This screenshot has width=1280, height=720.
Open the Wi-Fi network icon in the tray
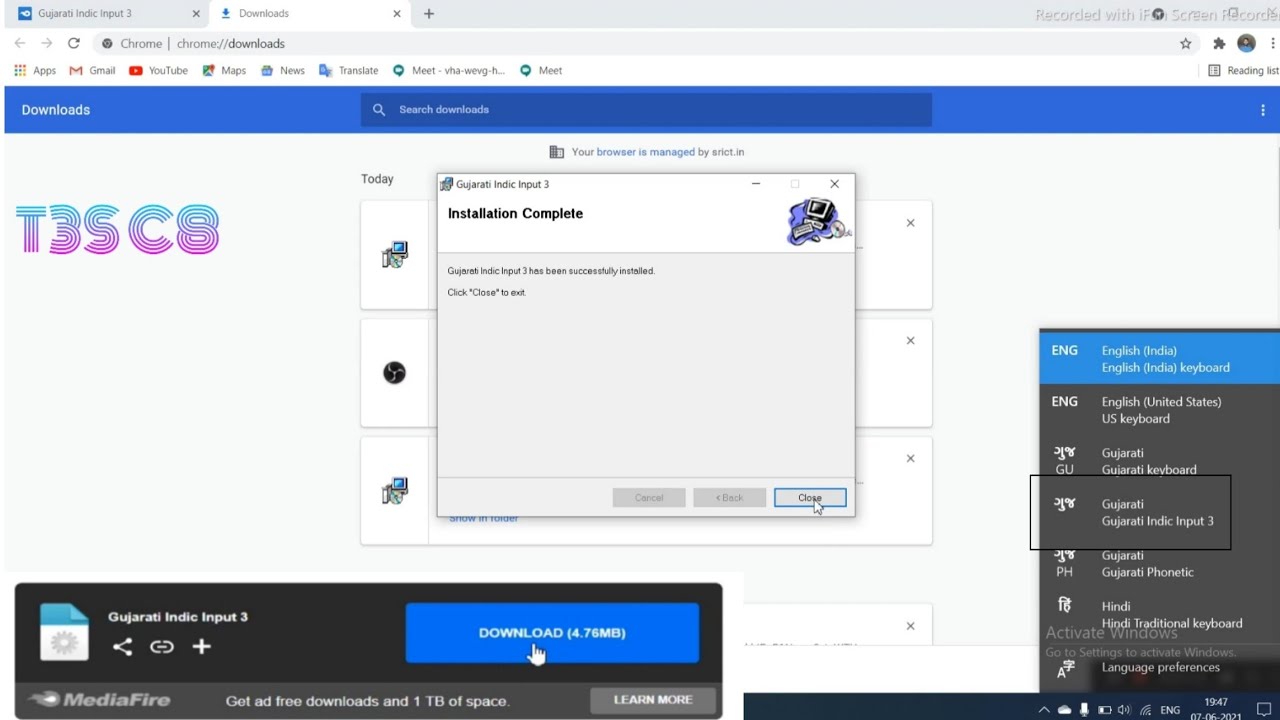coord(1145,710)
